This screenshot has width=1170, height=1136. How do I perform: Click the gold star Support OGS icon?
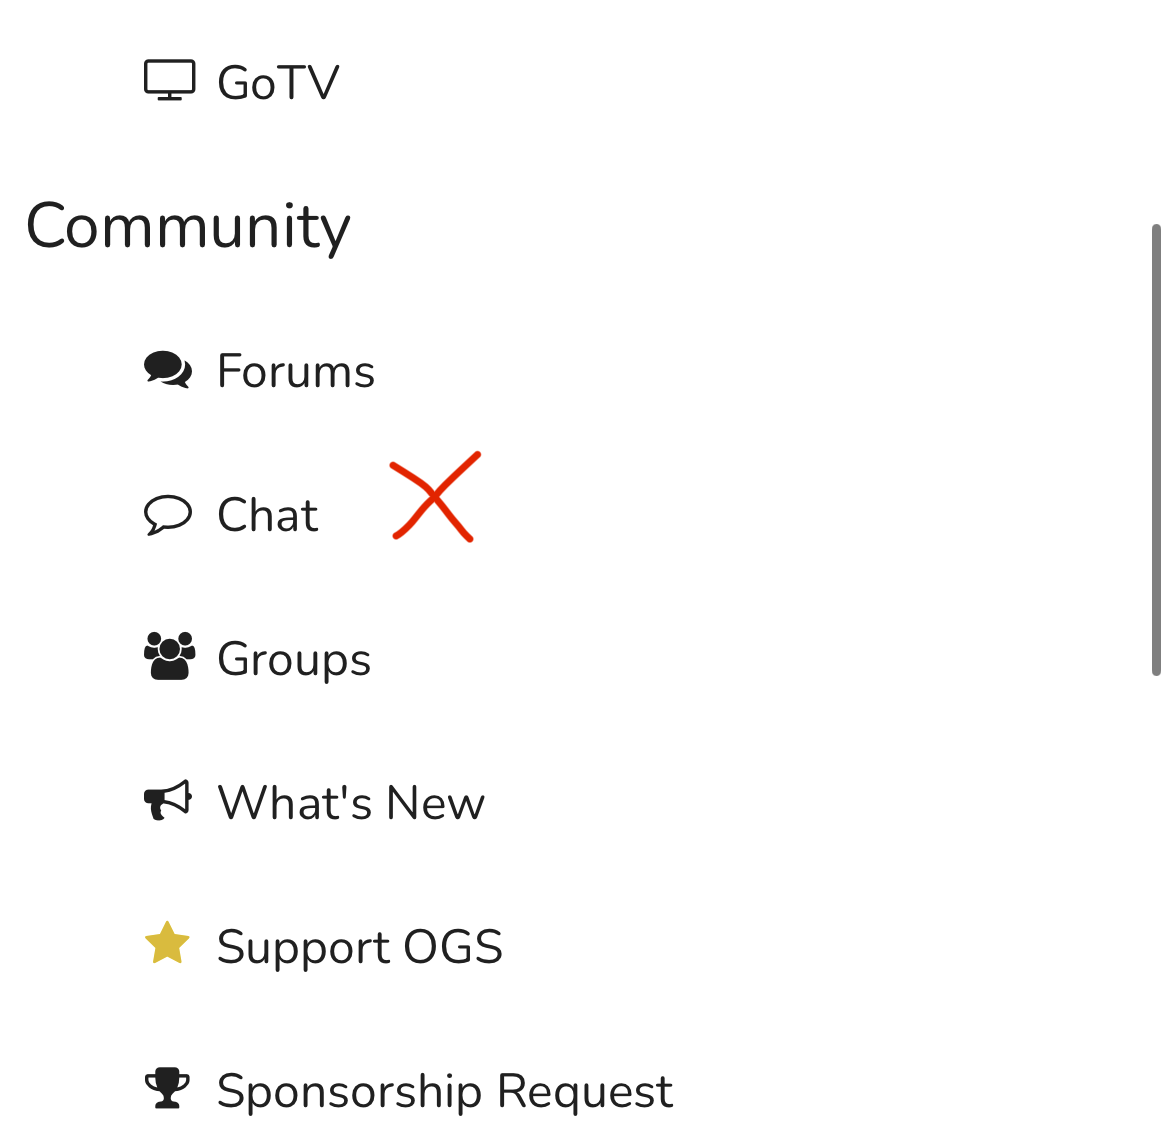(x=167, y=944)
